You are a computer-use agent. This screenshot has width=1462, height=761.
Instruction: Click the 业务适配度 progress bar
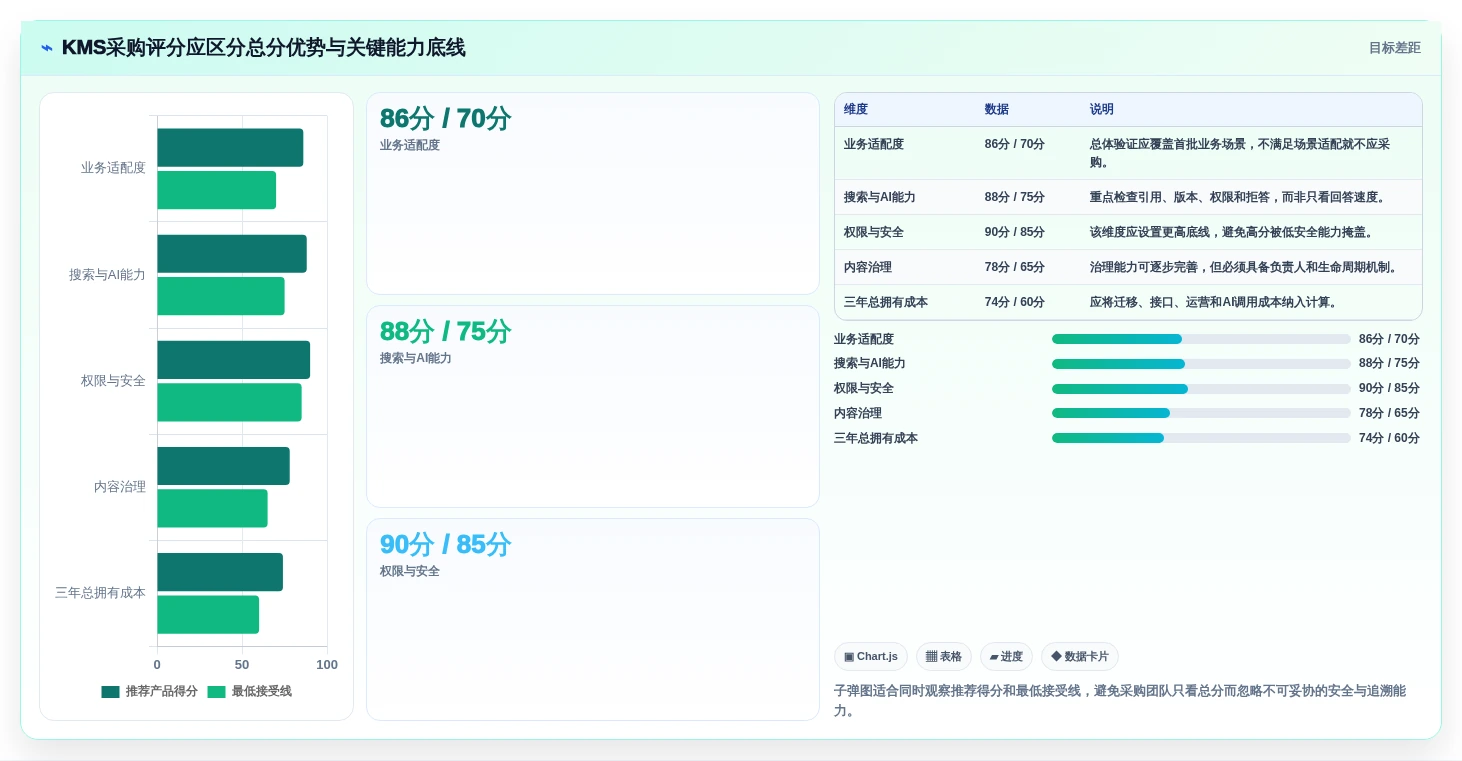1201,339
